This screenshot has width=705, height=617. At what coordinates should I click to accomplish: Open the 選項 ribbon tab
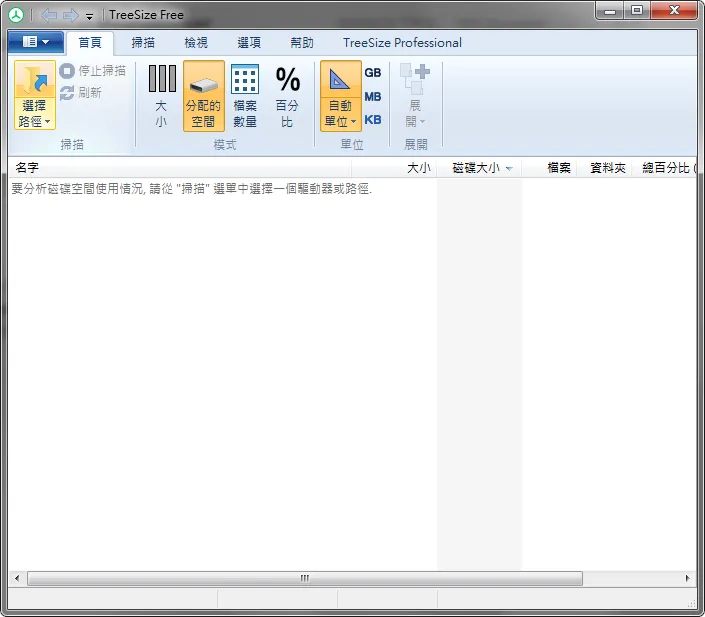tap(249, 43)
